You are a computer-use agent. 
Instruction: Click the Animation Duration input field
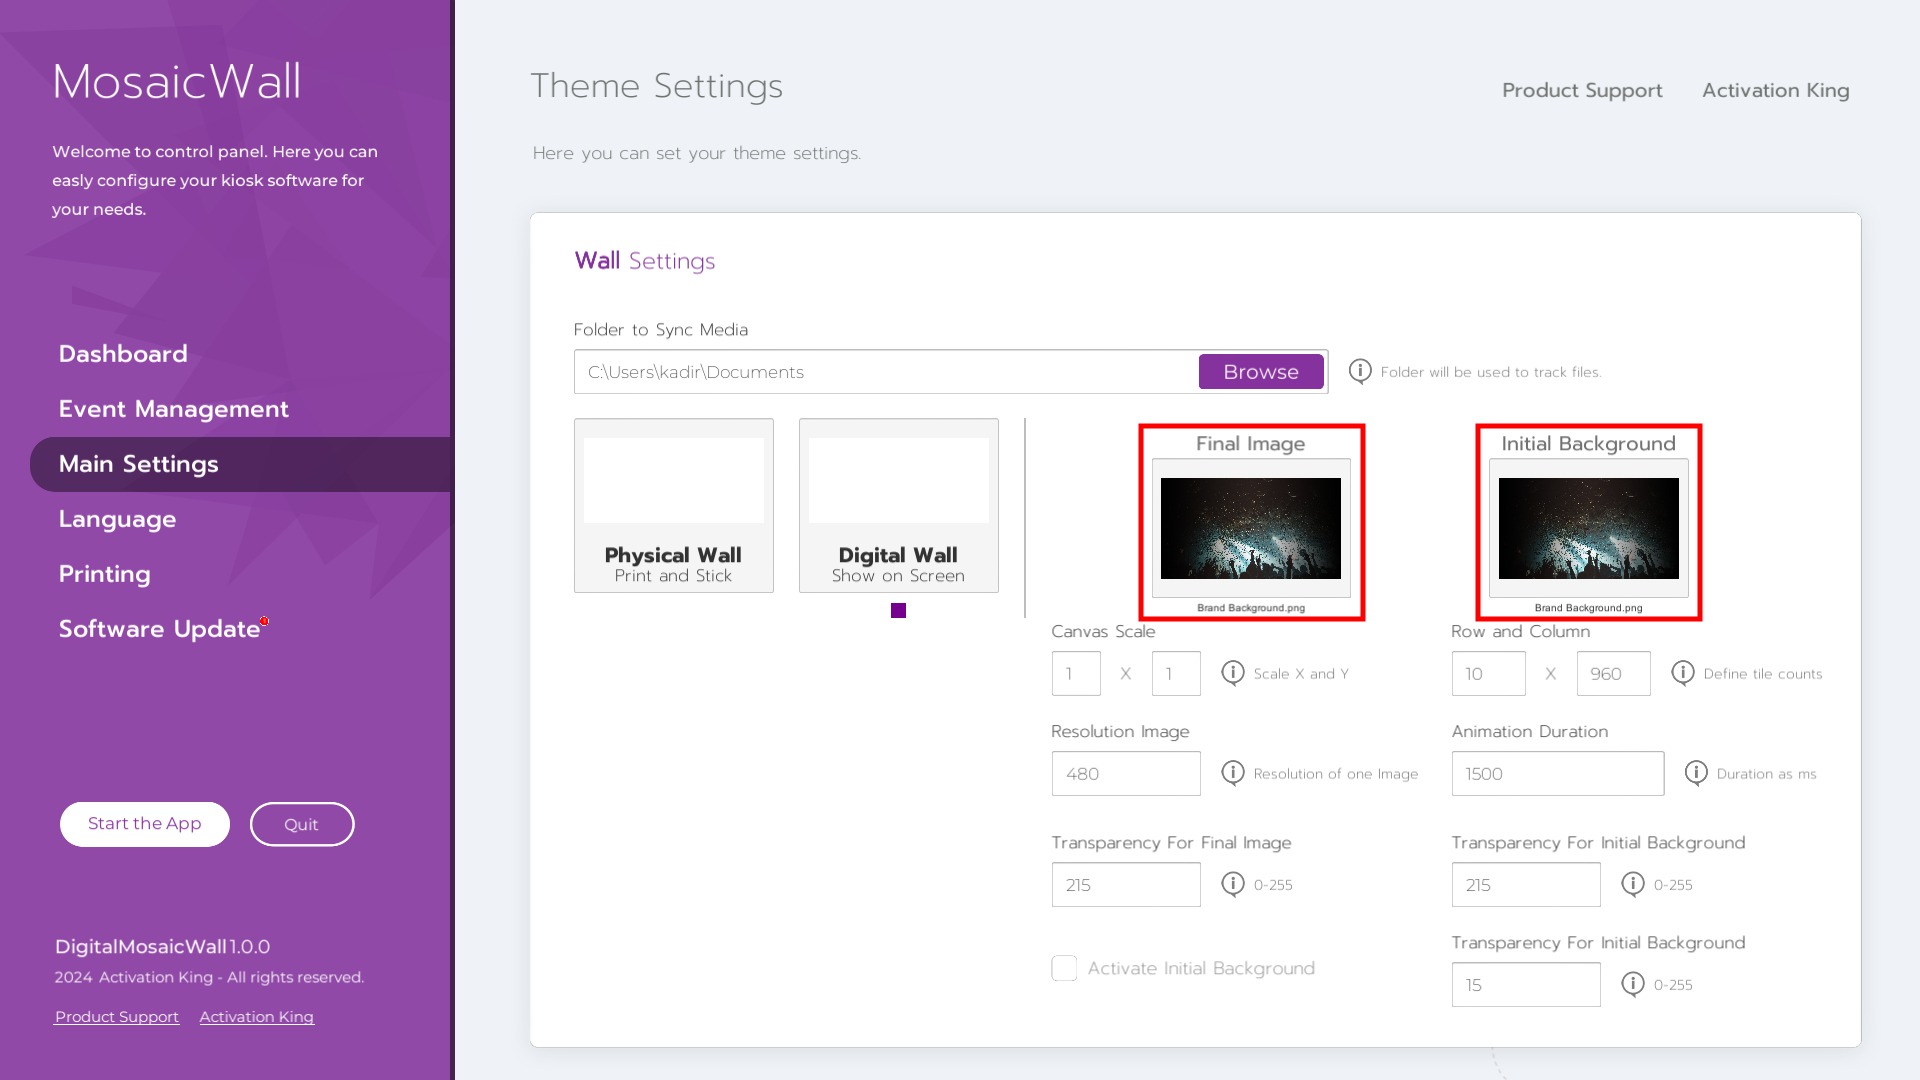[1557, 774]
